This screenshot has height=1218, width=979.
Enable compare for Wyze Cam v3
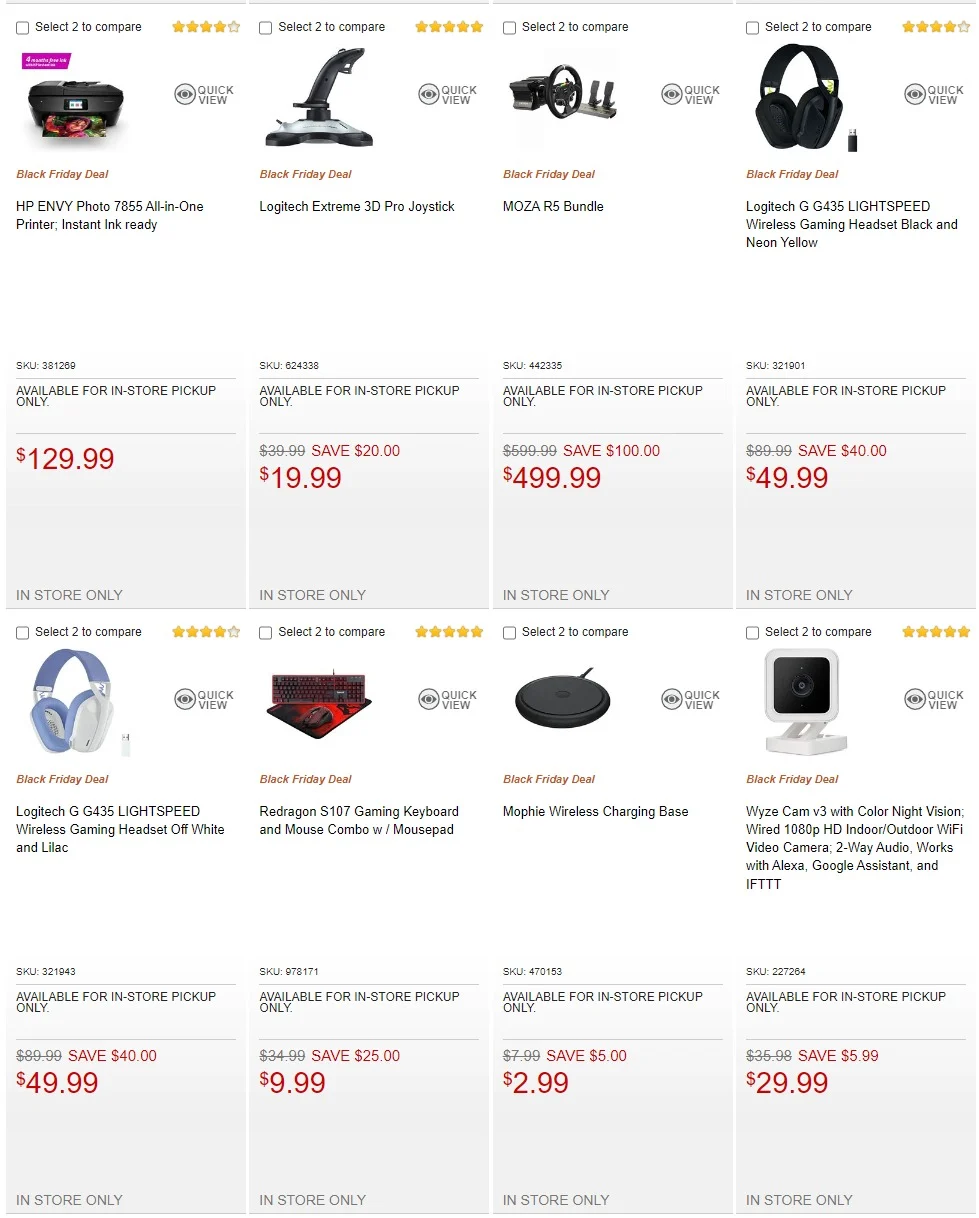753,633
